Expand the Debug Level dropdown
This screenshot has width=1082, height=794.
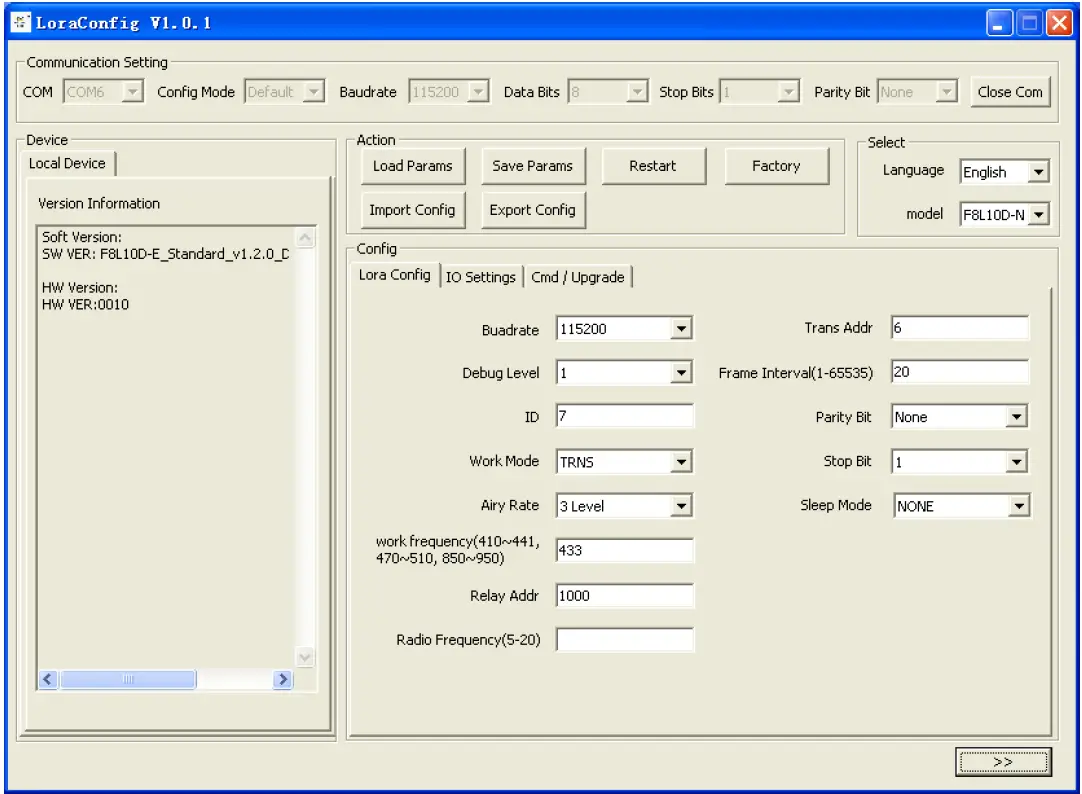681,373
